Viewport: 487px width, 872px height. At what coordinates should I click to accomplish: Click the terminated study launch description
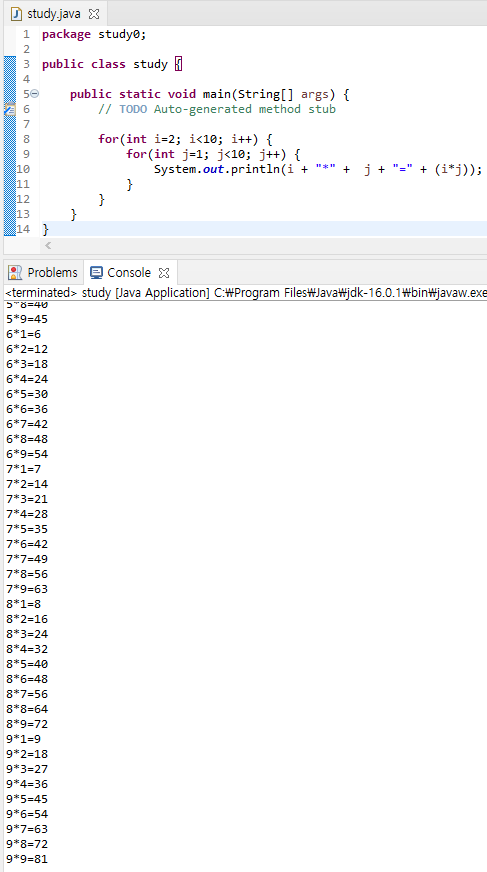(x=245, y=293)
